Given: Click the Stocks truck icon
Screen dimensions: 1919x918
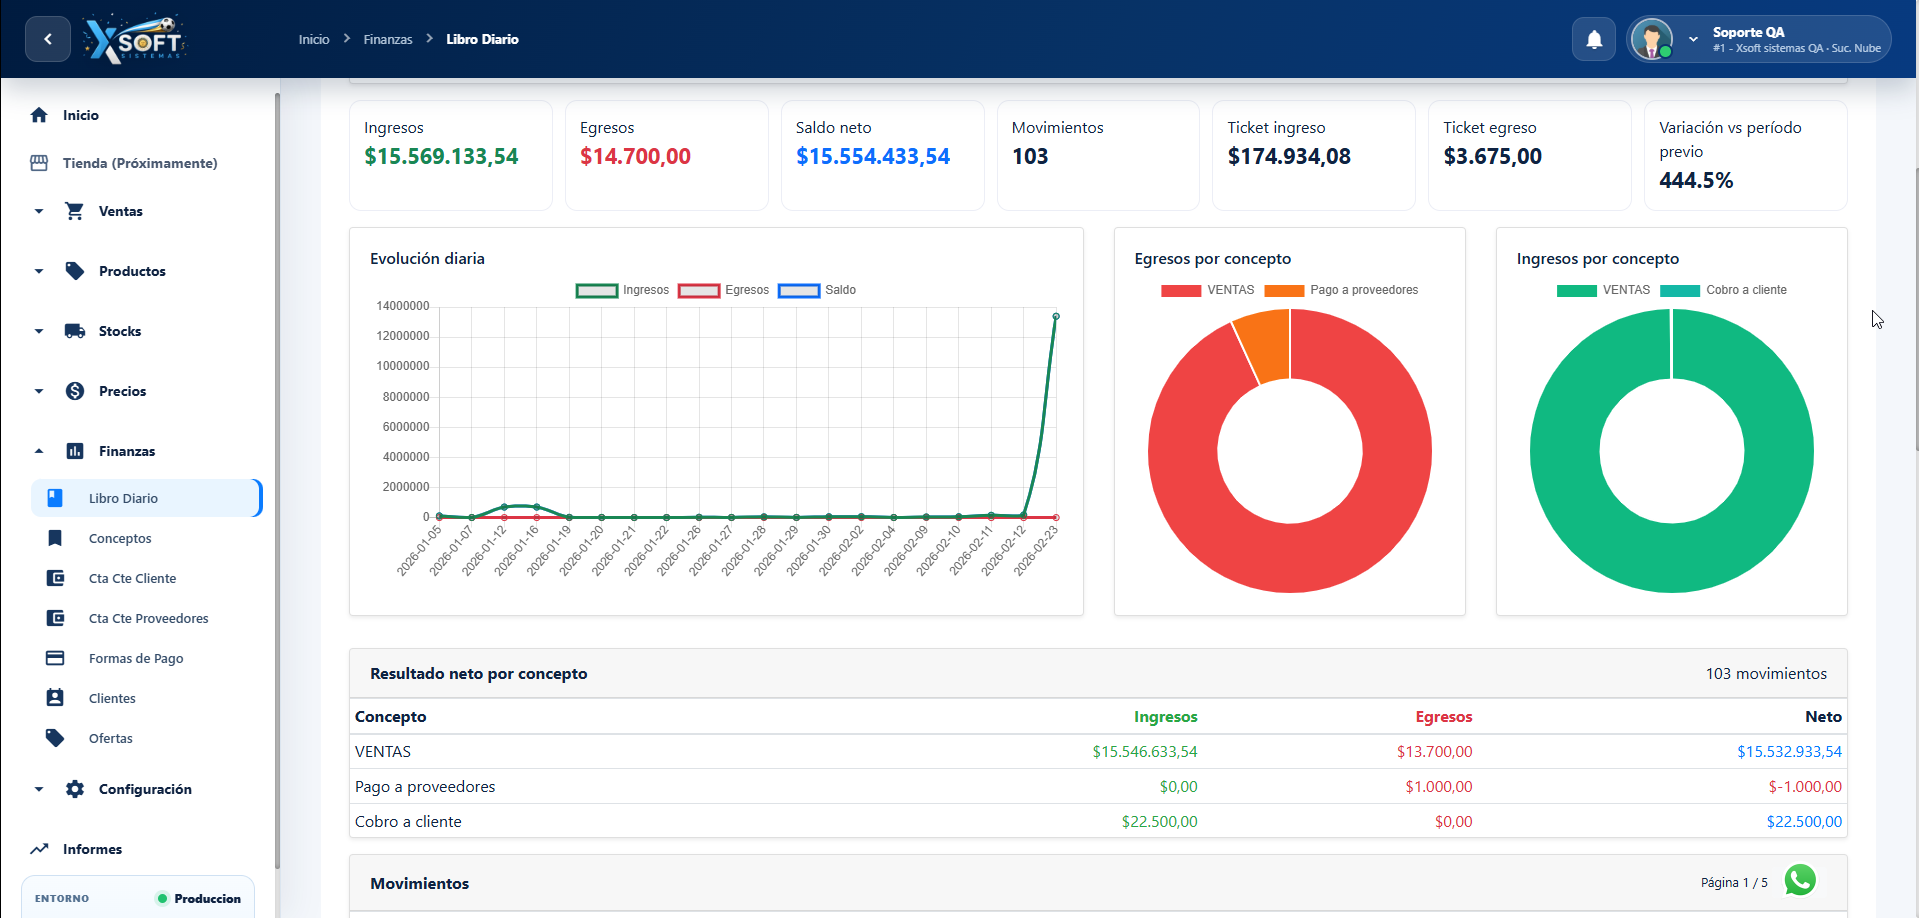Looking at the screenshot, I should pyautogui.click(x=75, y=331).
